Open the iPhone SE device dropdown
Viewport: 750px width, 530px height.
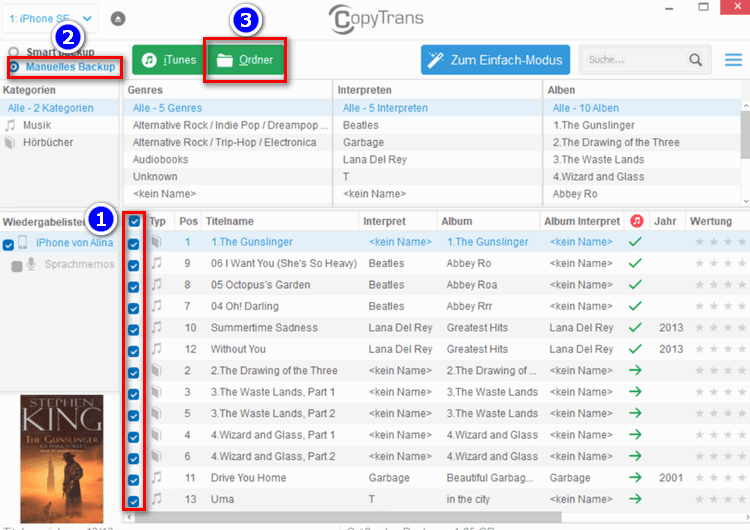pyautogui.click(x=50, y=19)
